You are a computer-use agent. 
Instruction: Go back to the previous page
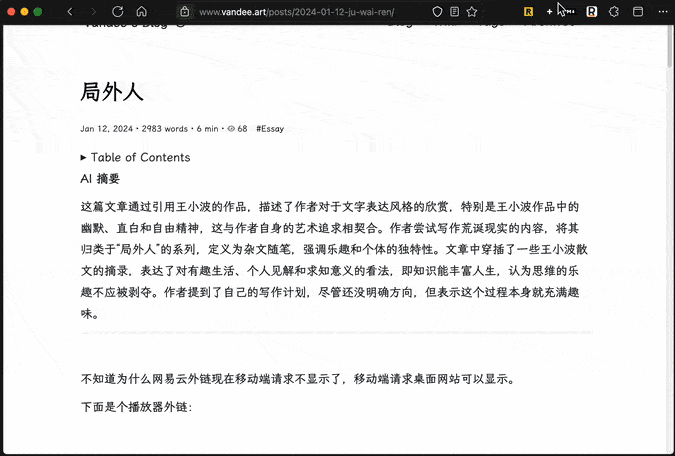(x=70, y=12)
